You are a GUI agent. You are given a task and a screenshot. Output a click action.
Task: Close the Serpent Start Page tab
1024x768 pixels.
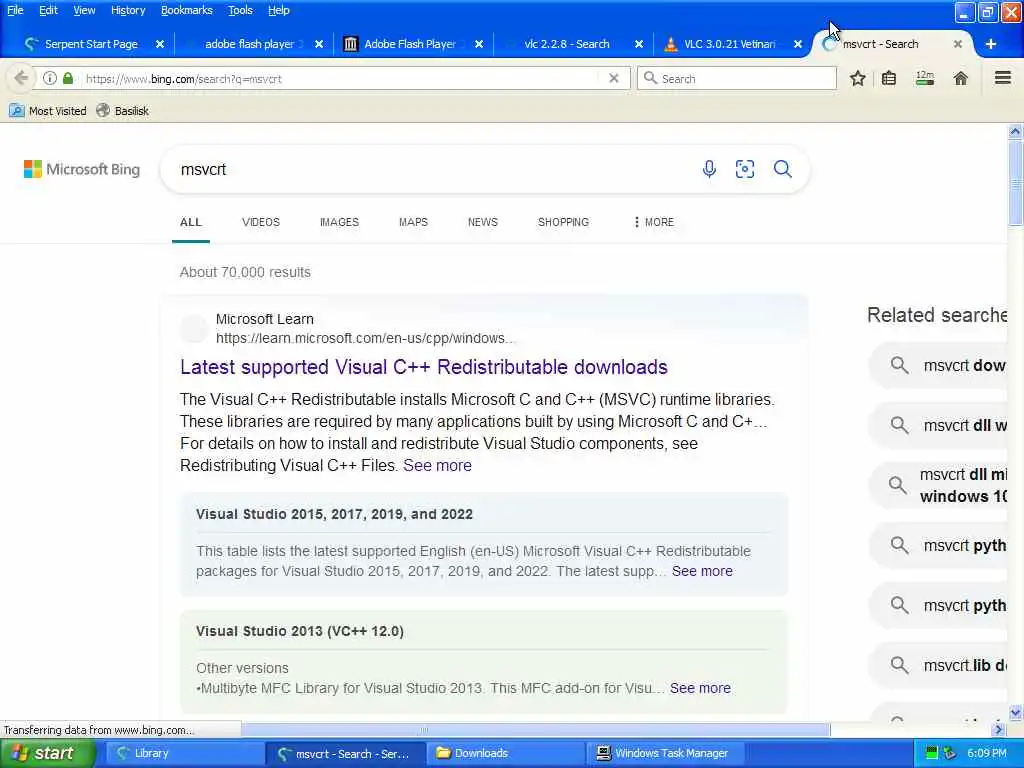tap(160, 44)
